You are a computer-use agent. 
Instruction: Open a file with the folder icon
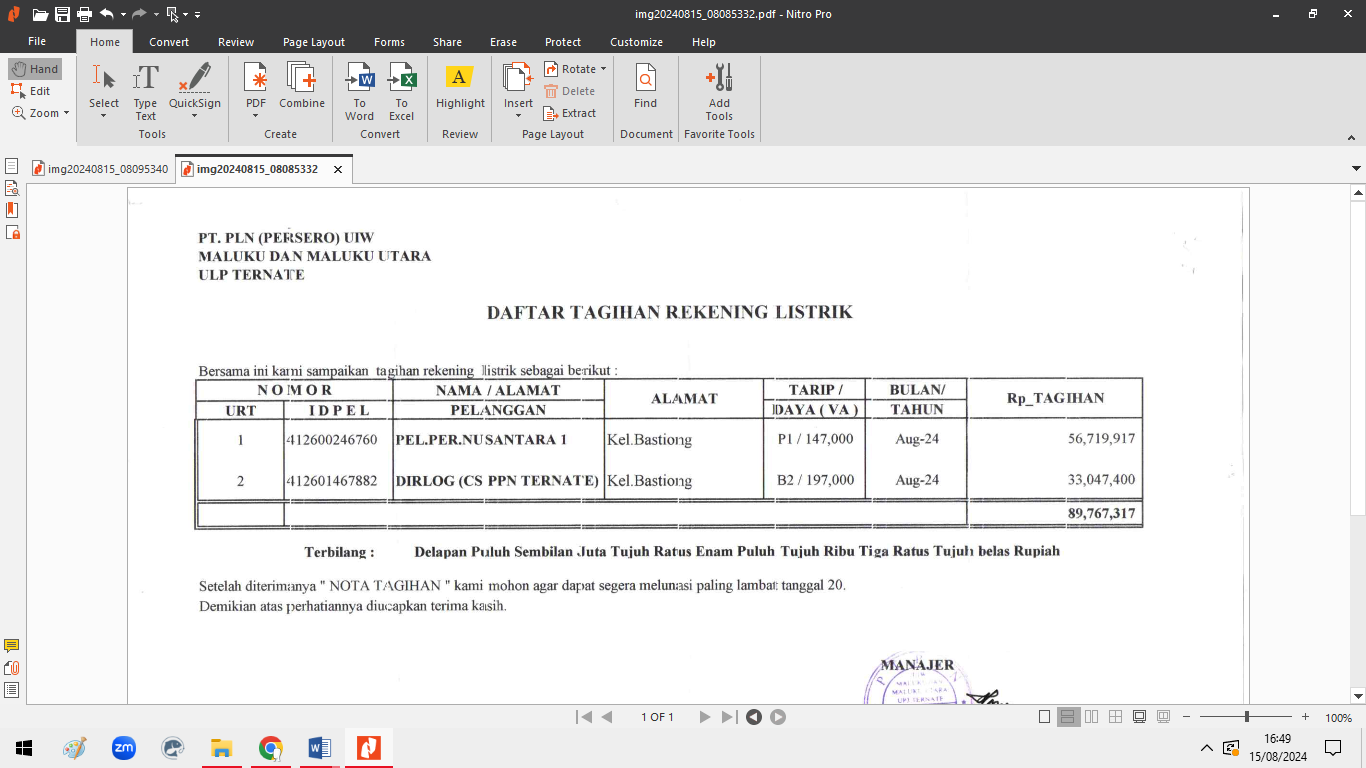40,14
